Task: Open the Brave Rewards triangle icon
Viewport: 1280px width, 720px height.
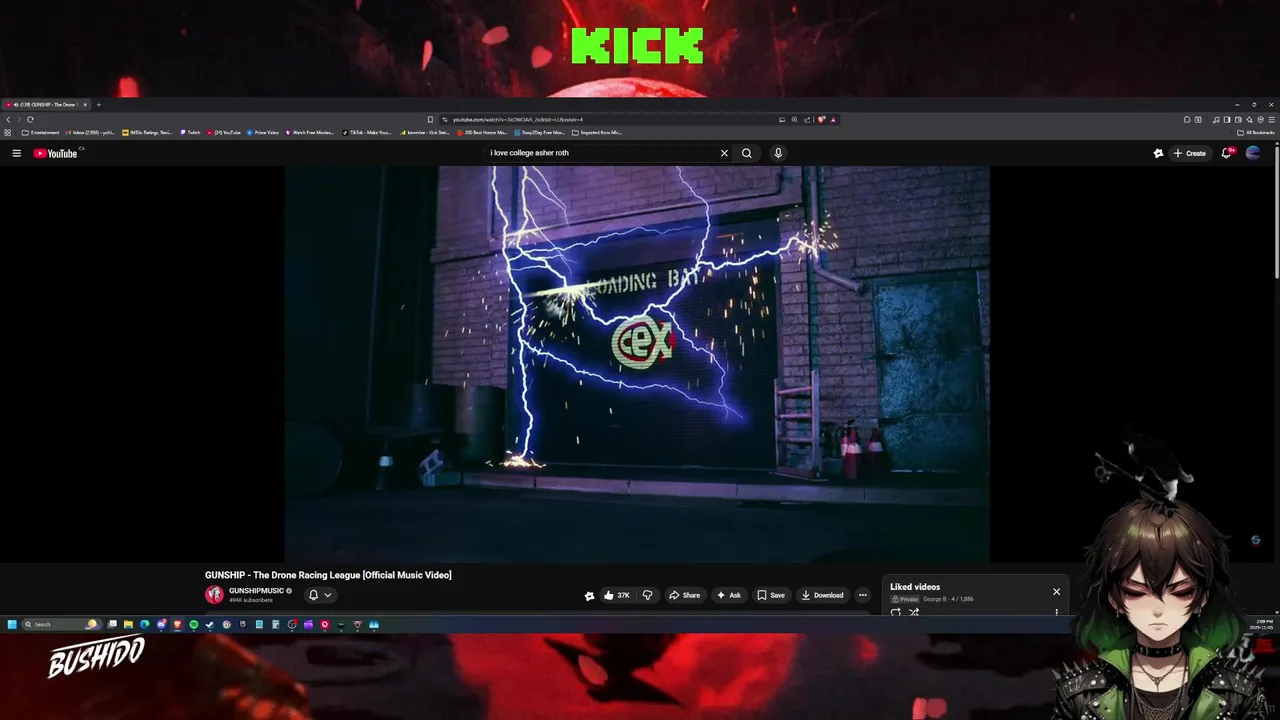Action: pyautogui.click(x=833, y=120)
